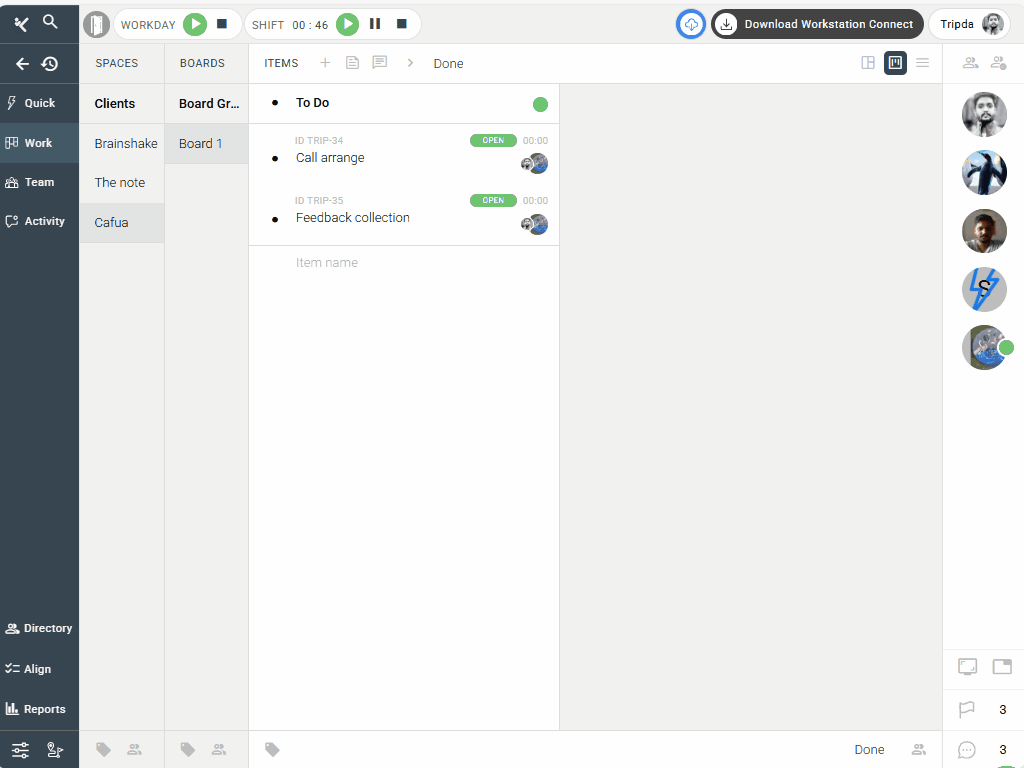Expand the Board 1 entry

pyautogui.click(x=201, y=144)
